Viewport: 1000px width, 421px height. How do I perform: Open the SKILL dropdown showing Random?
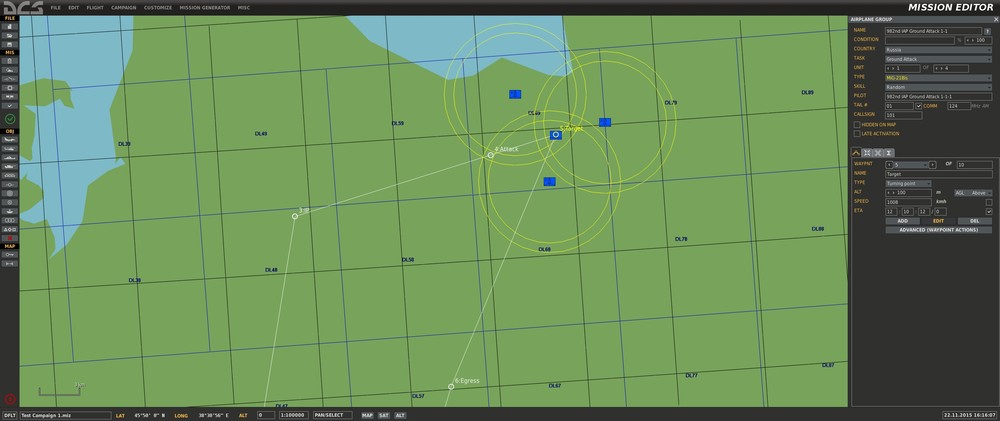(938, 87)
